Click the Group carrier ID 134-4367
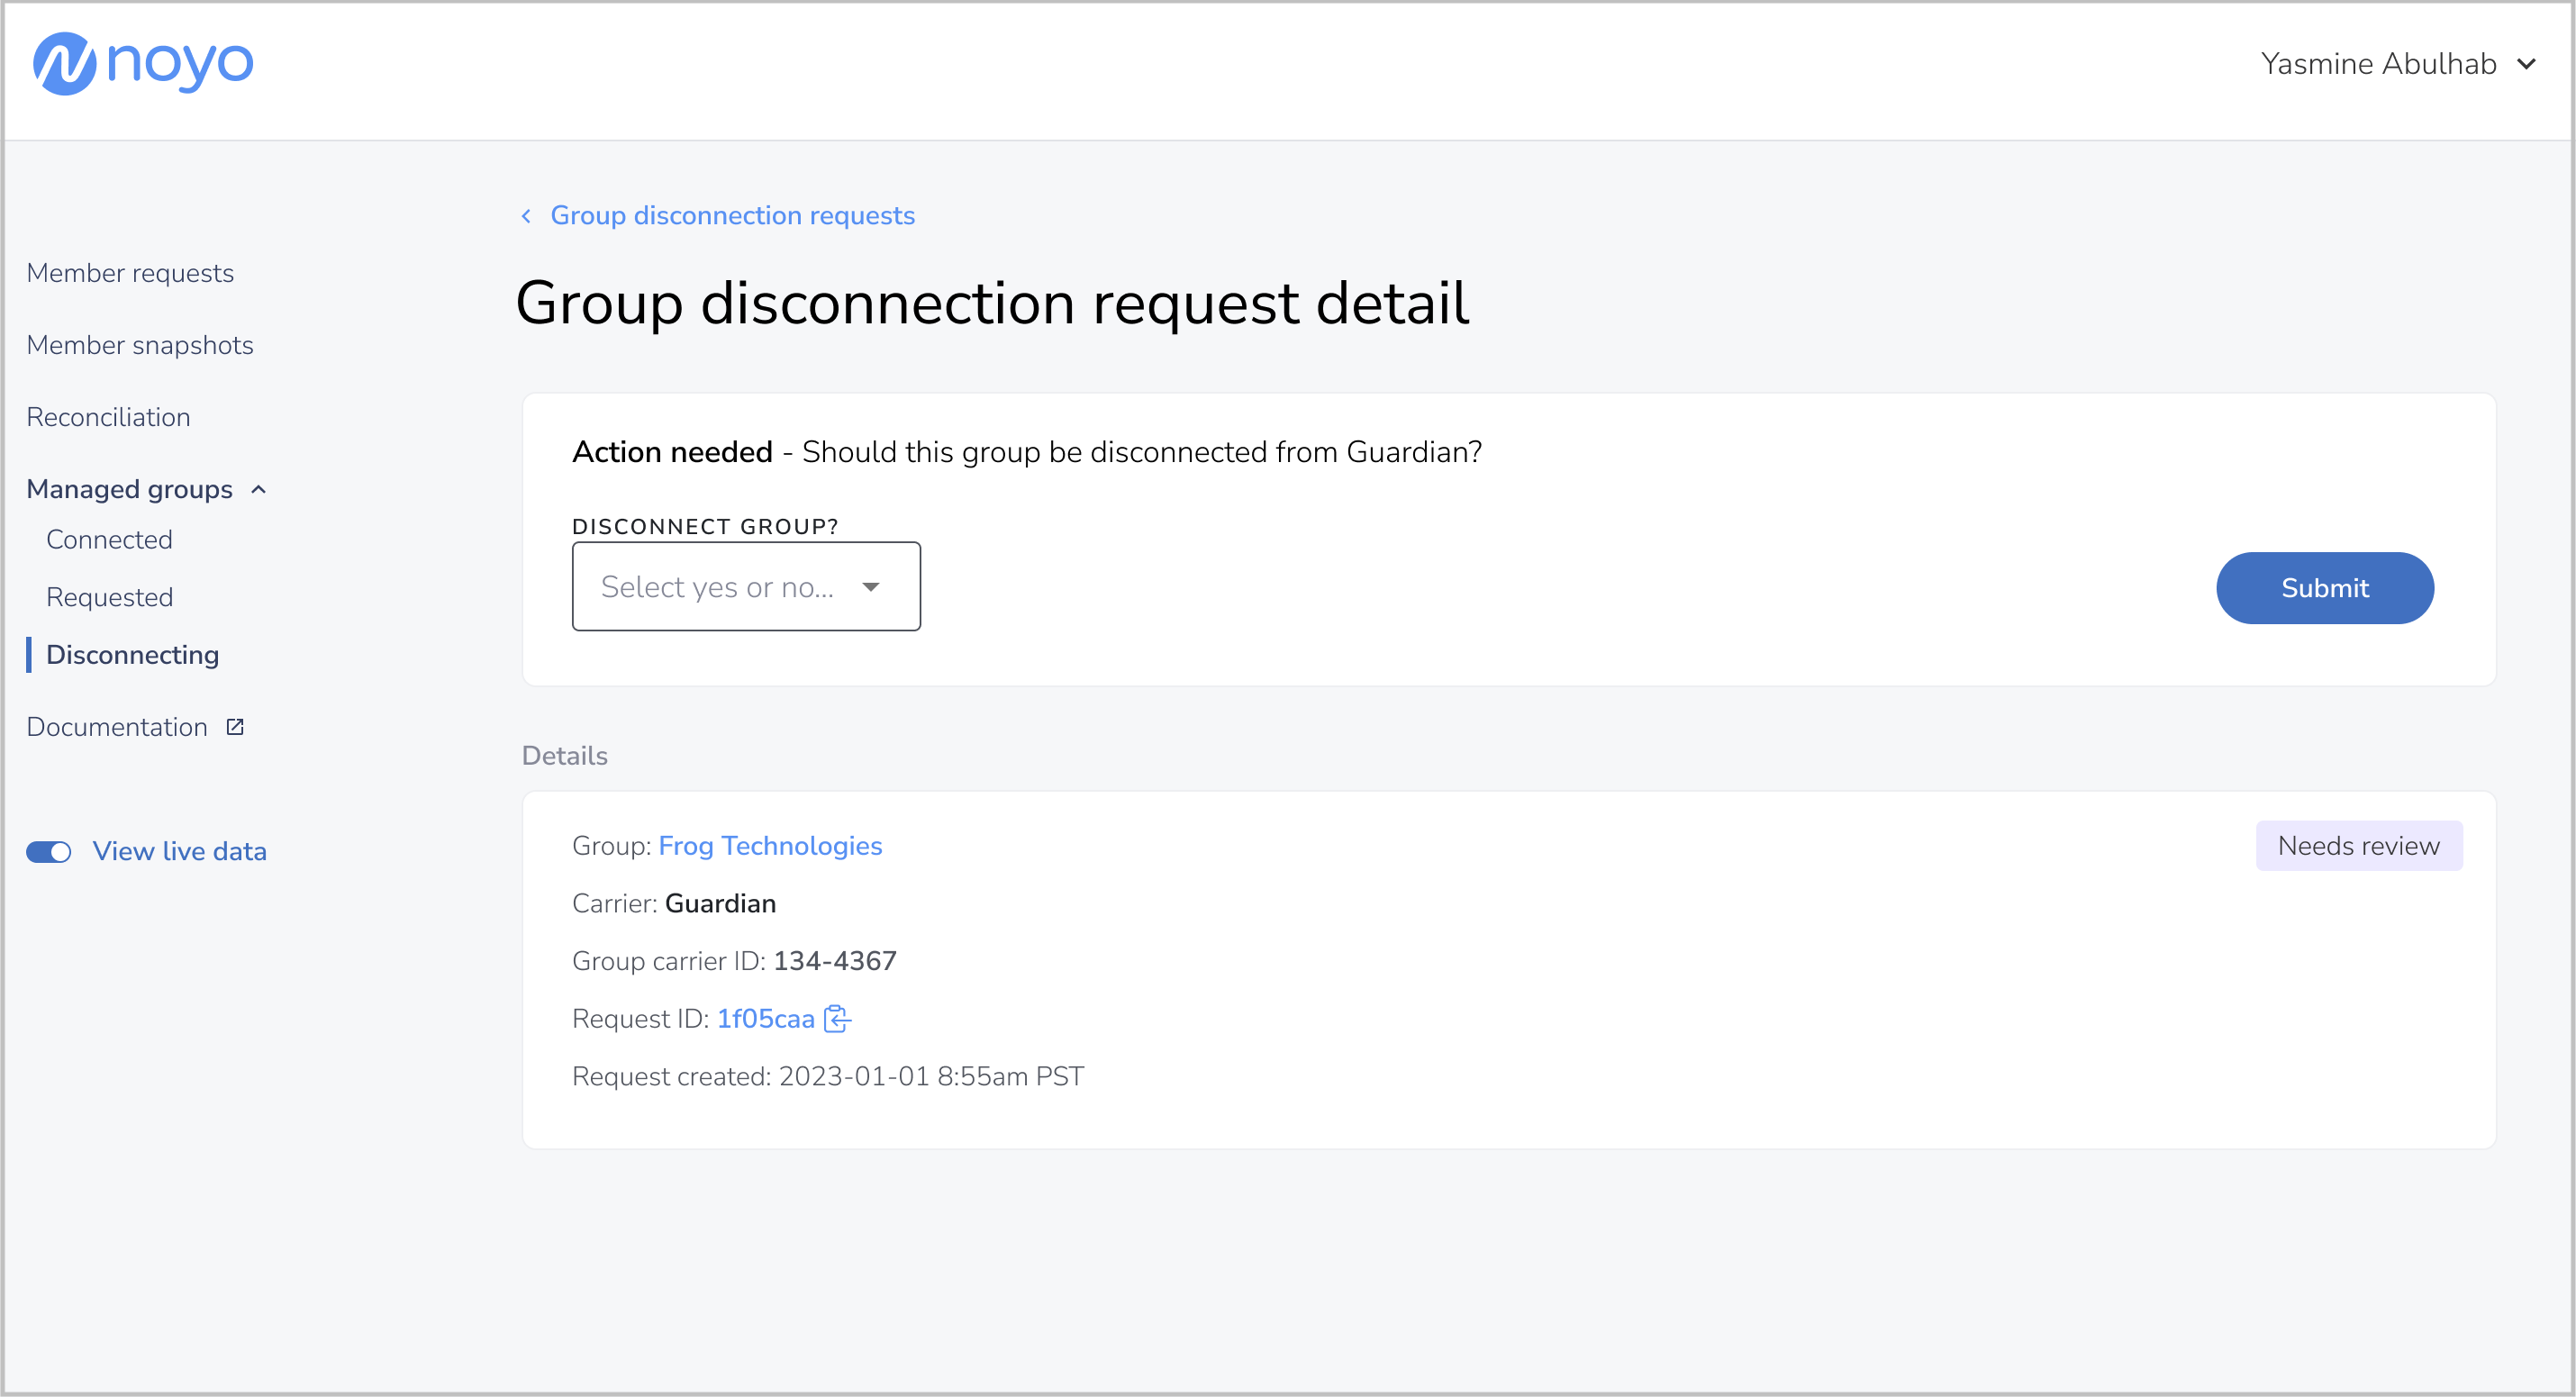 [x=734, y=961]
